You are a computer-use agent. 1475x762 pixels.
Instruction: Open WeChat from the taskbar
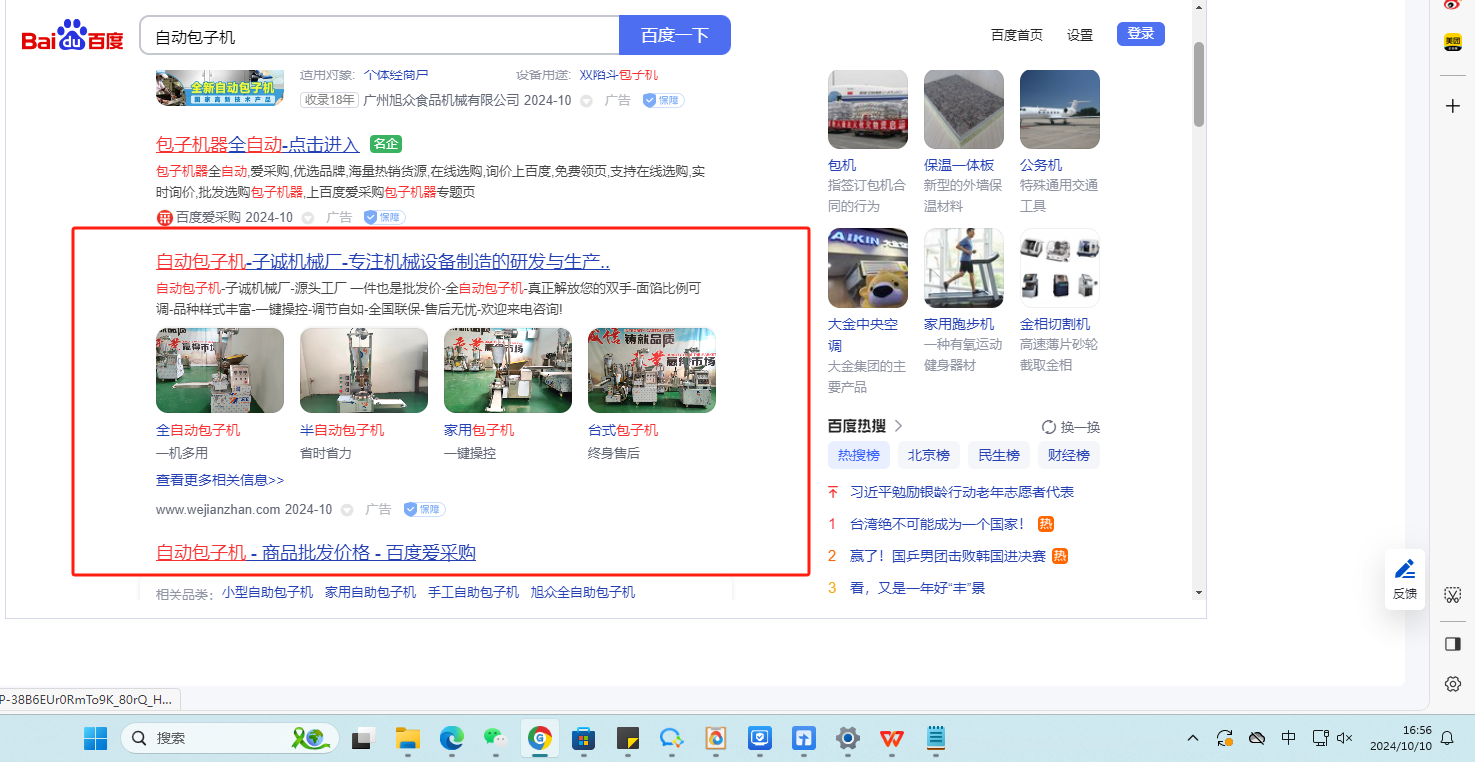(496, 738)
